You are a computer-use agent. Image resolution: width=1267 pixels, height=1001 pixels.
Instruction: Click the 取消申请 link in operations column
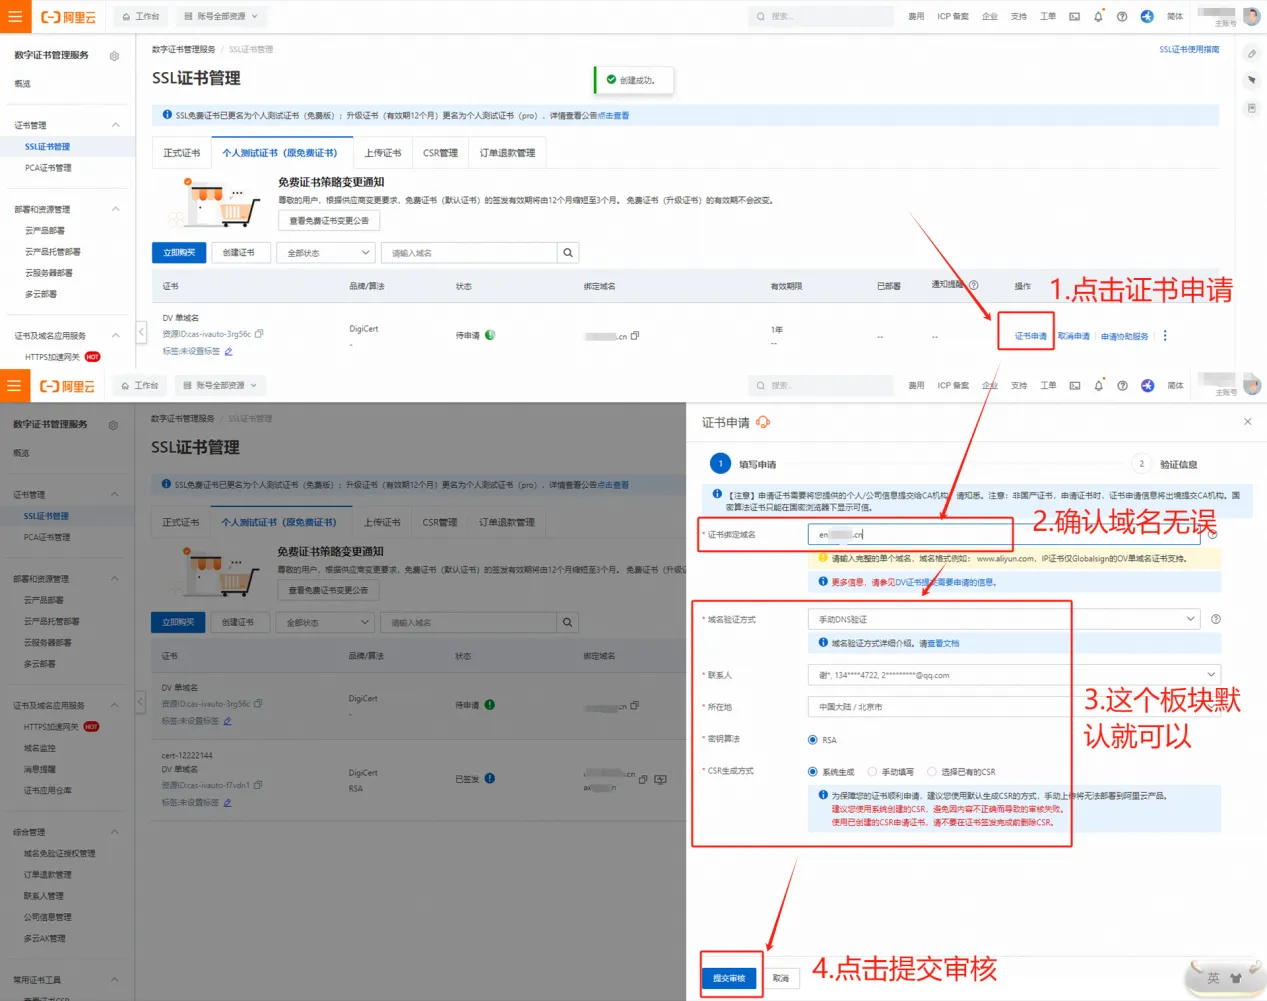click(x=1074, y=336)
